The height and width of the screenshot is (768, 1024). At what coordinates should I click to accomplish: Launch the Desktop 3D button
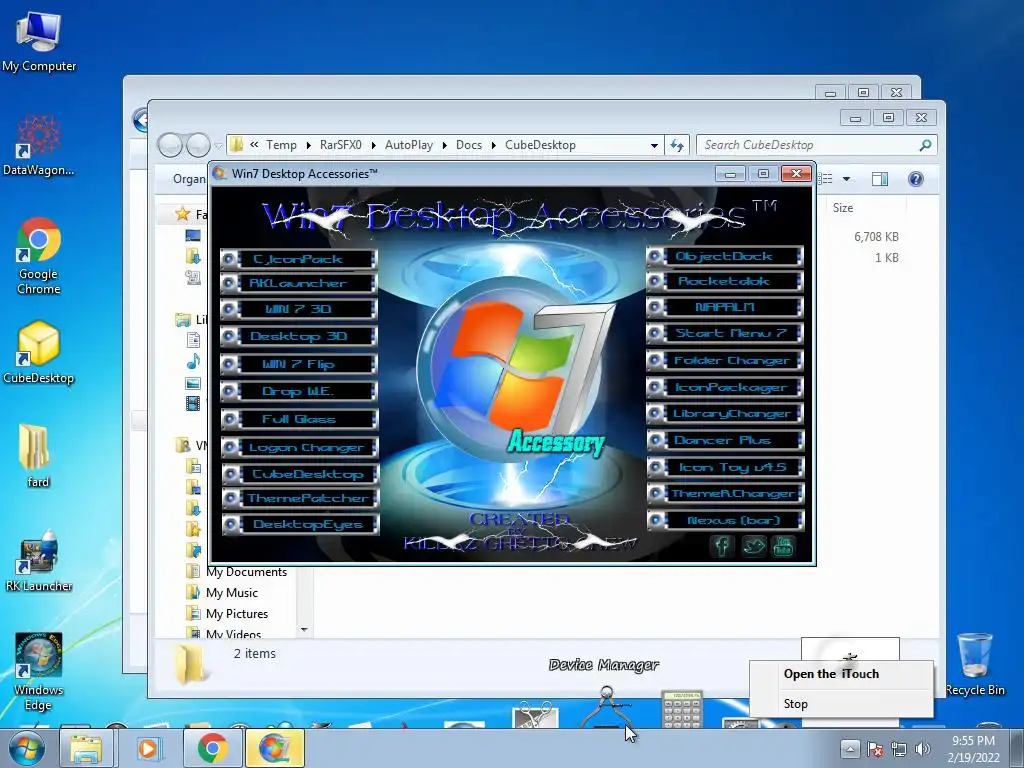click(299, 336)
